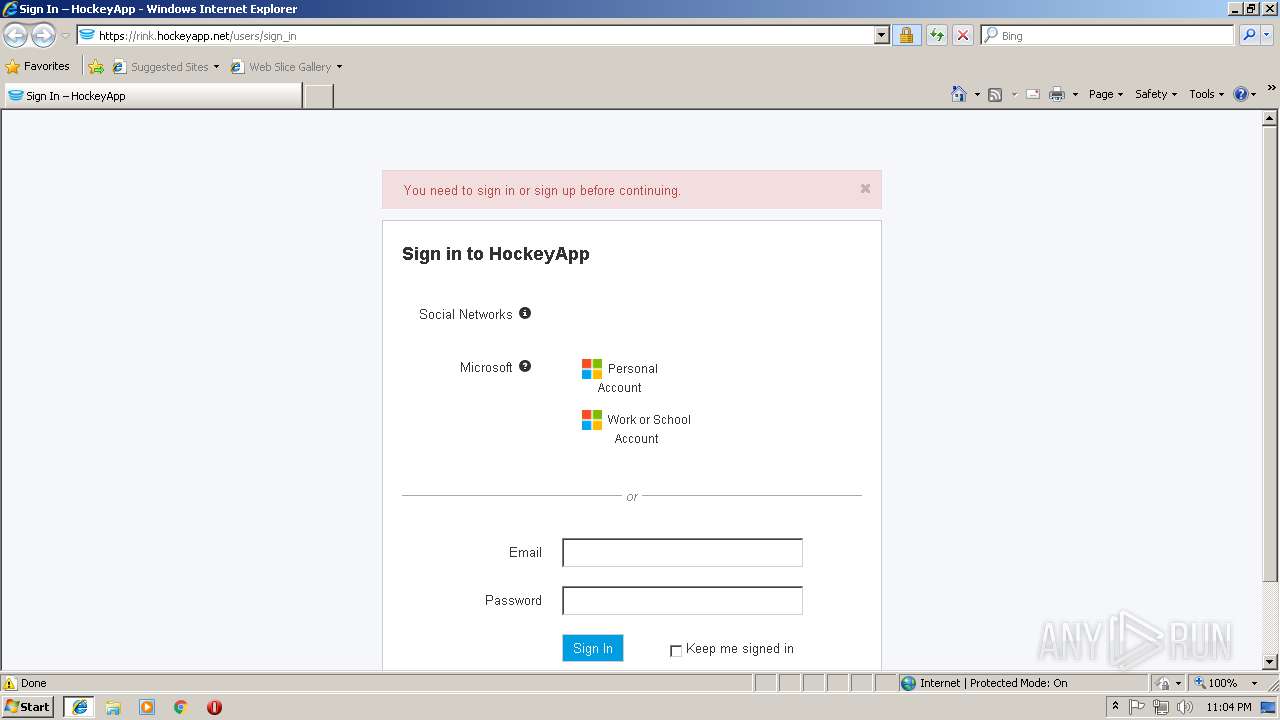This screenshot has width=1280, height=720.
Task: Click the browser Back arrow button
Action: tap(15, 36)
